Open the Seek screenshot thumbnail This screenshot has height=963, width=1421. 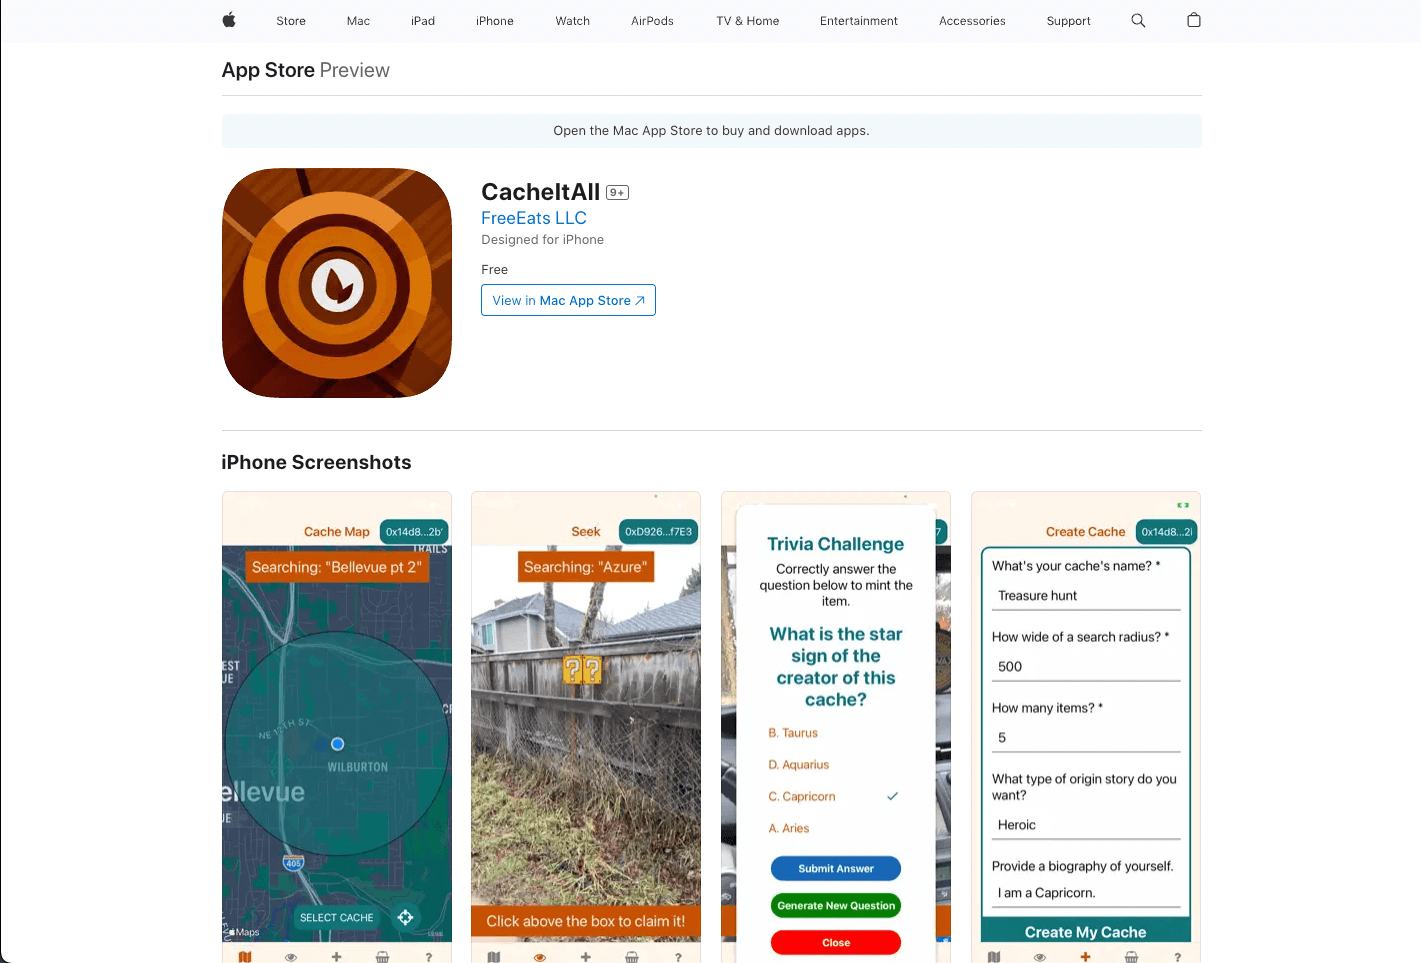586,727
